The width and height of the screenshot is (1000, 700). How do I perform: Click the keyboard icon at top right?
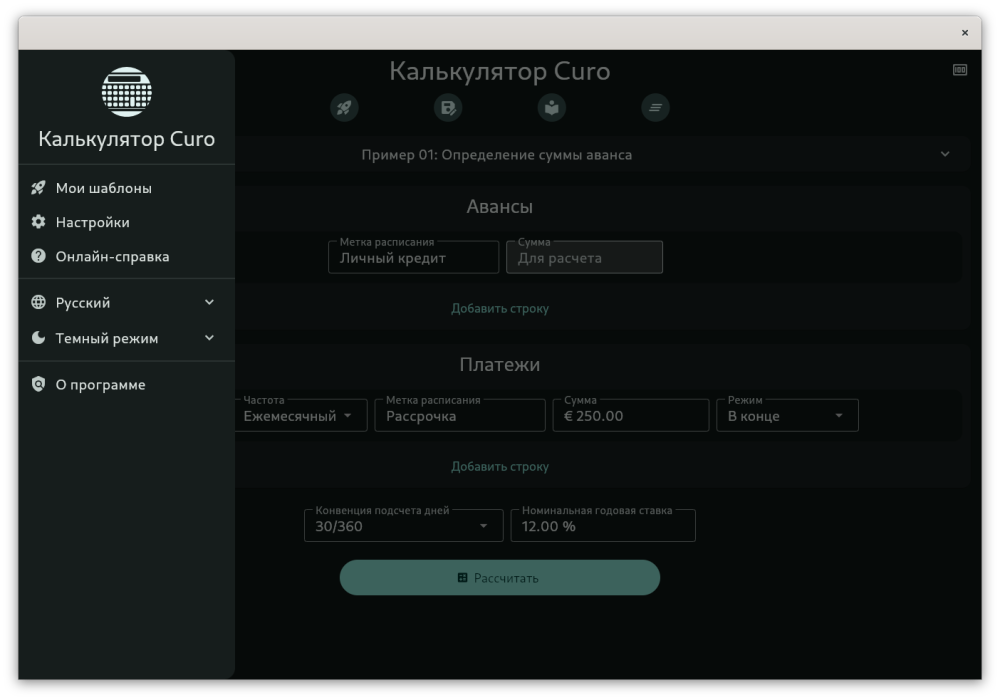[960, 69]
